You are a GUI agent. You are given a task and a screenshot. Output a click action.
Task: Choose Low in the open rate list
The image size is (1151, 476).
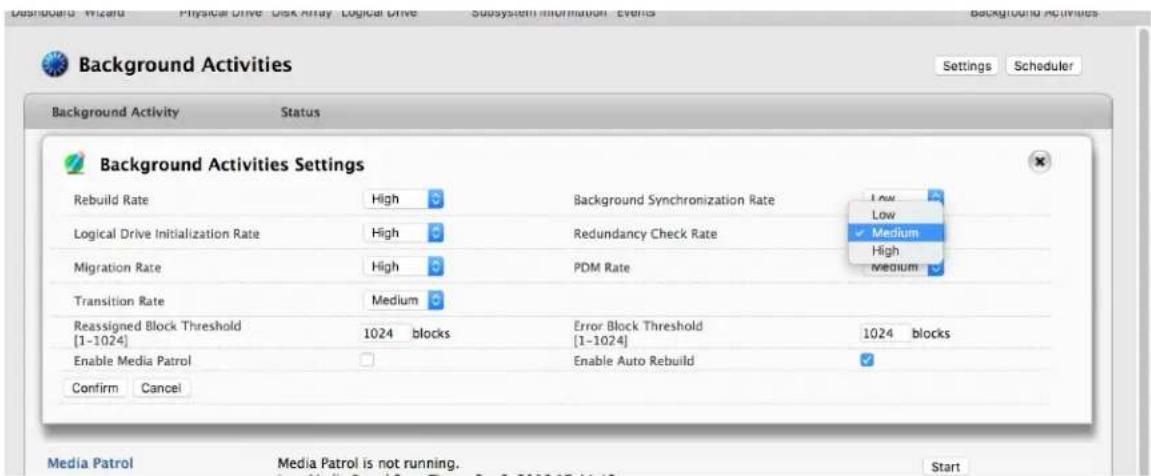pyautogui.click(x=896, y=214)
